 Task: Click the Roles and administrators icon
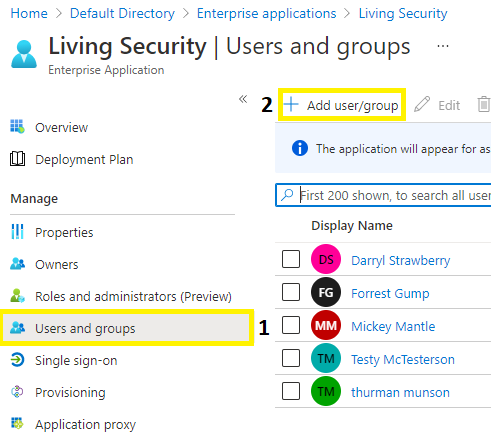point(17,295)
